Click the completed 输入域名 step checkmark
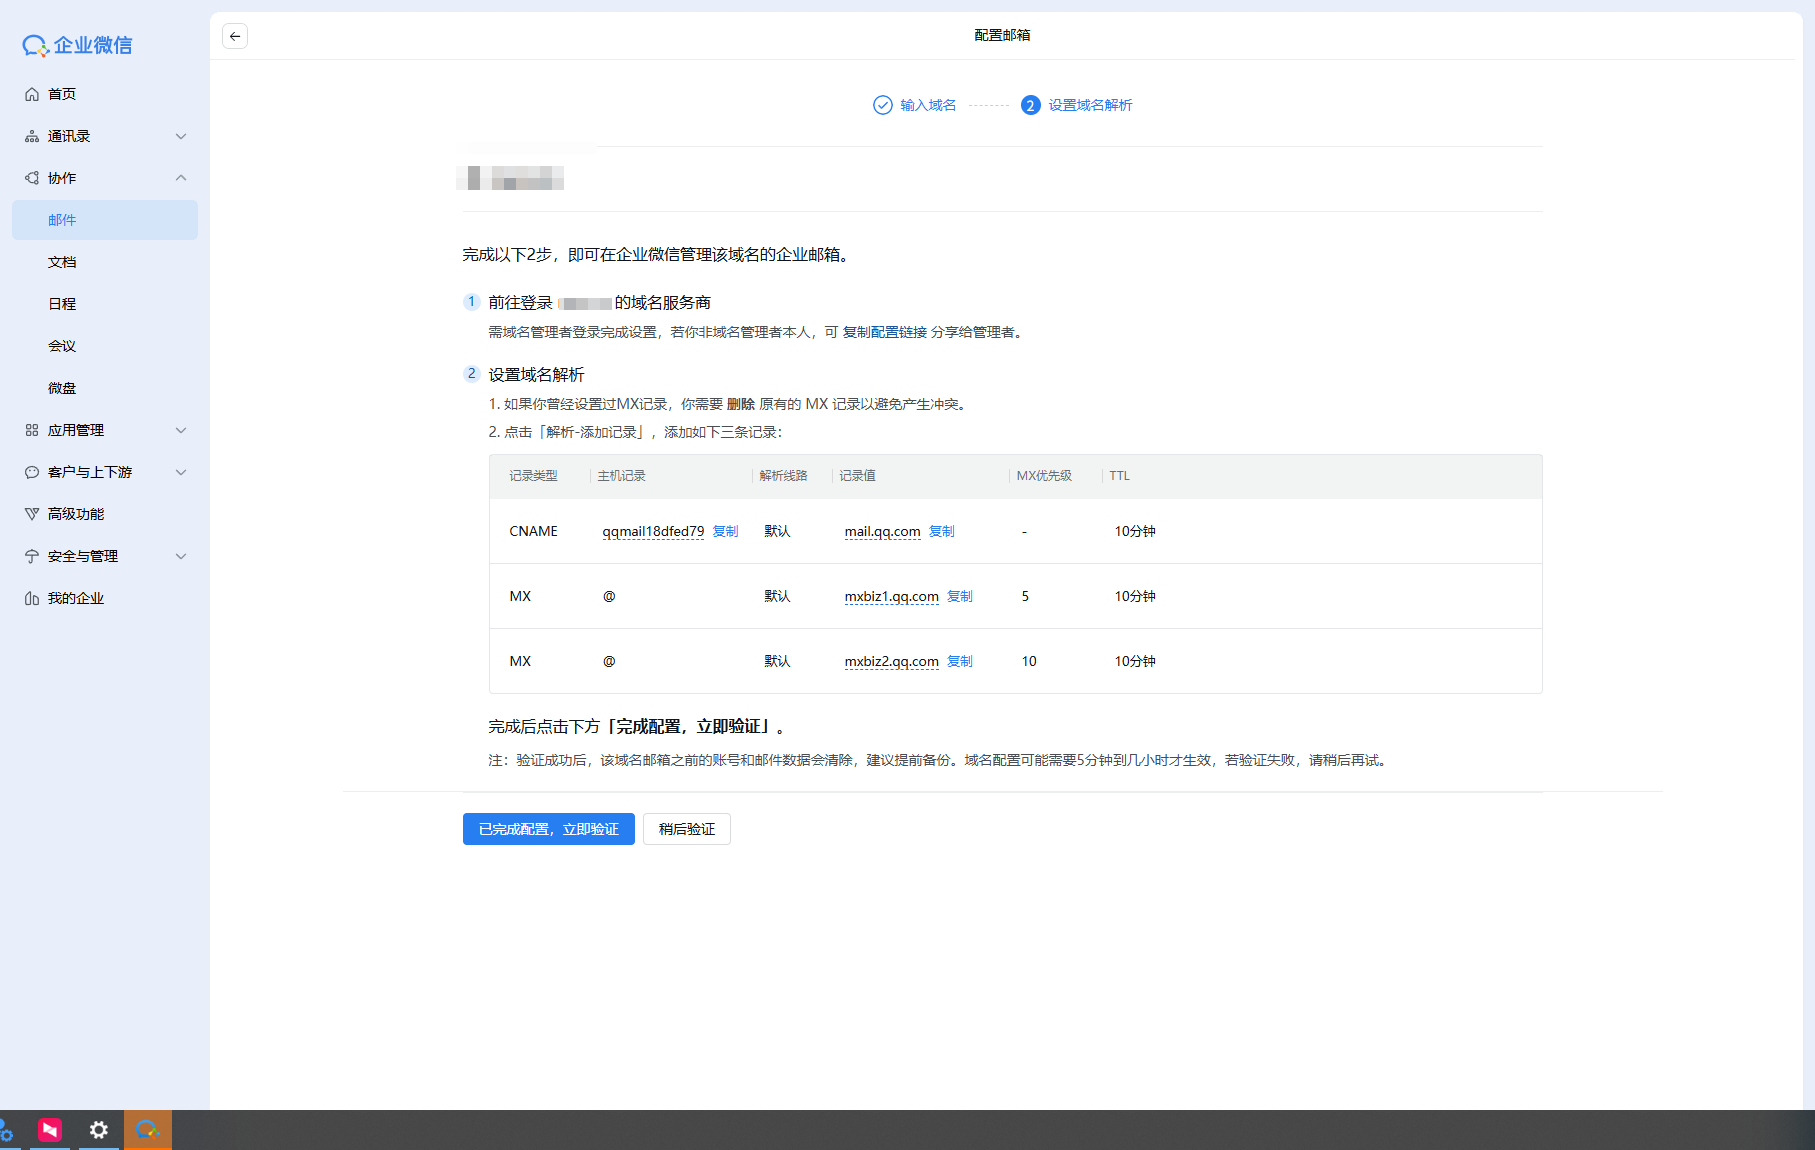Screen dimensions: 1815x1150 (x=882, y=105)
